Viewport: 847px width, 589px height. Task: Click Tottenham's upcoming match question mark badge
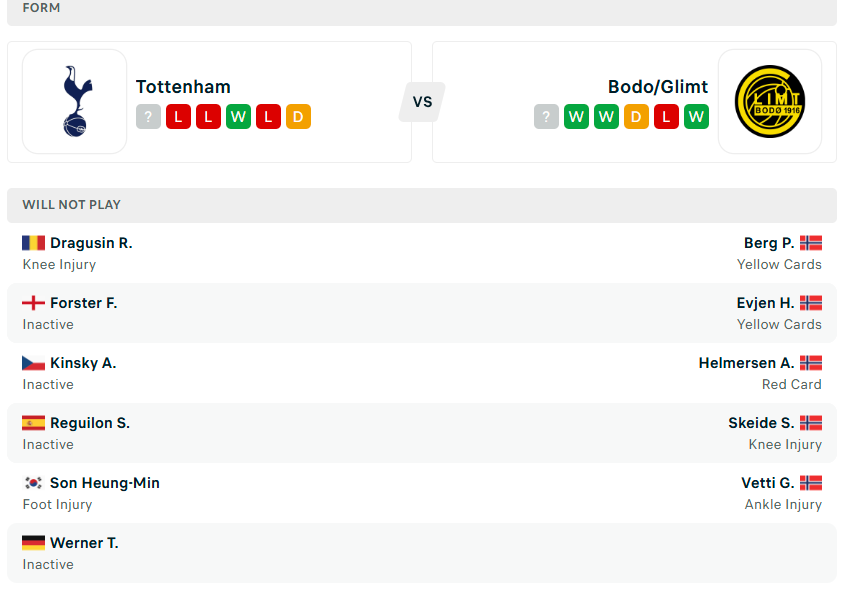pyautogui.click(x=149, y=117)
